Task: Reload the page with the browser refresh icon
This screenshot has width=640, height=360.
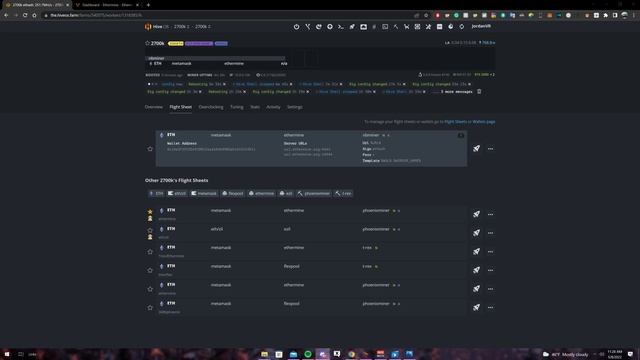Action: click(x=25, y=15)
